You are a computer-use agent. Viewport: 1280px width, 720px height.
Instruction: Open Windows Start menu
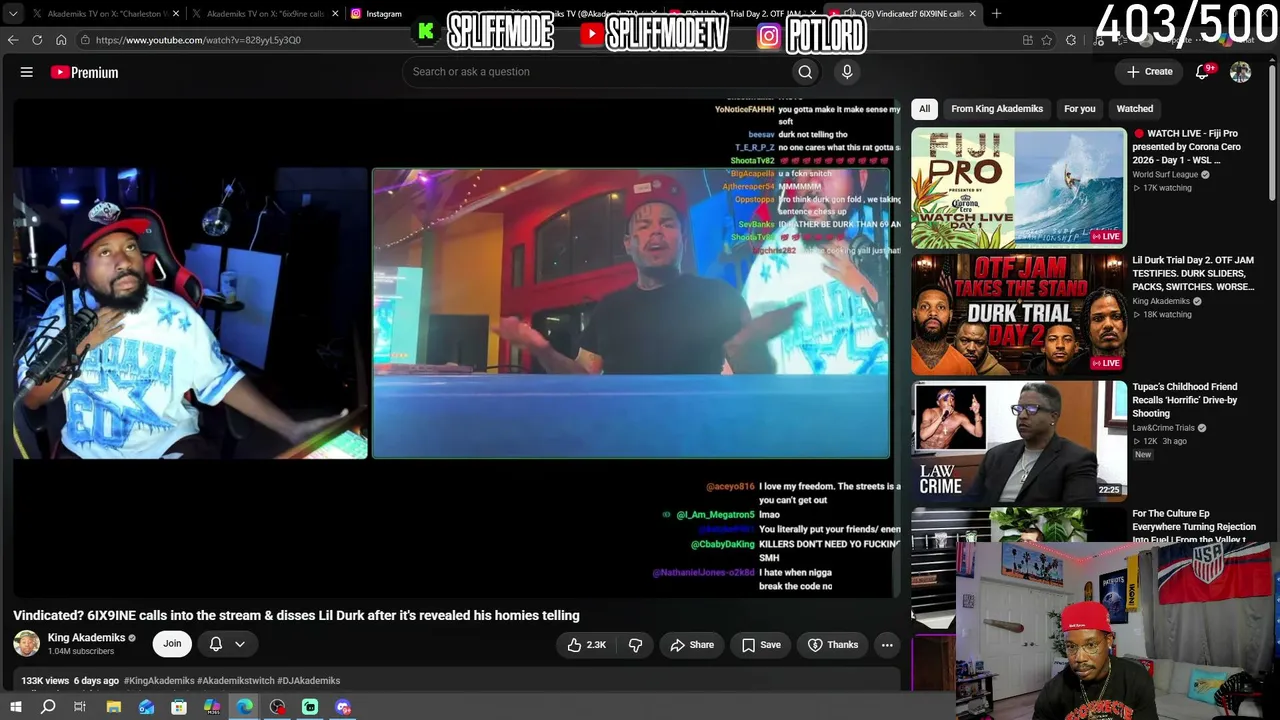pos(15,707)
